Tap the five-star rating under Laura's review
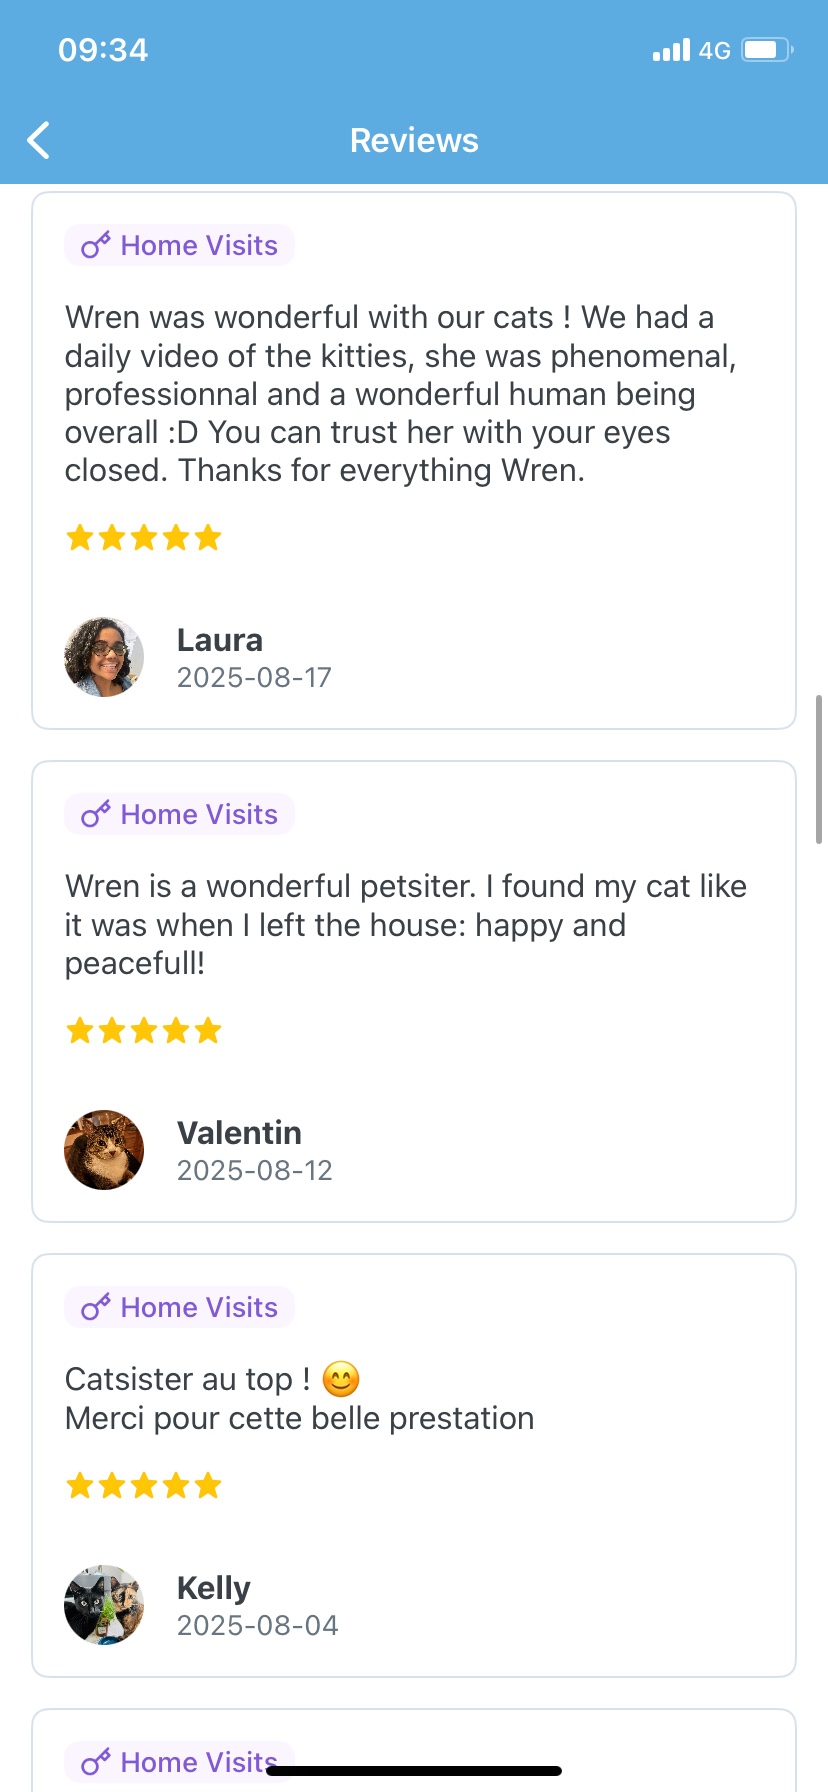828x1792 pixels. (x=144, y=538)
